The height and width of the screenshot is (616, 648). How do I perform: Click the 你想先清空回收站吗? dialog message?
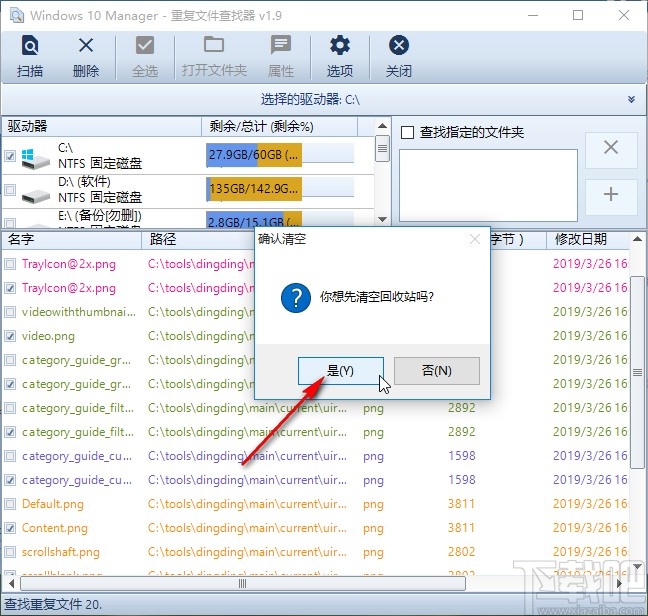tap(376, 297)
